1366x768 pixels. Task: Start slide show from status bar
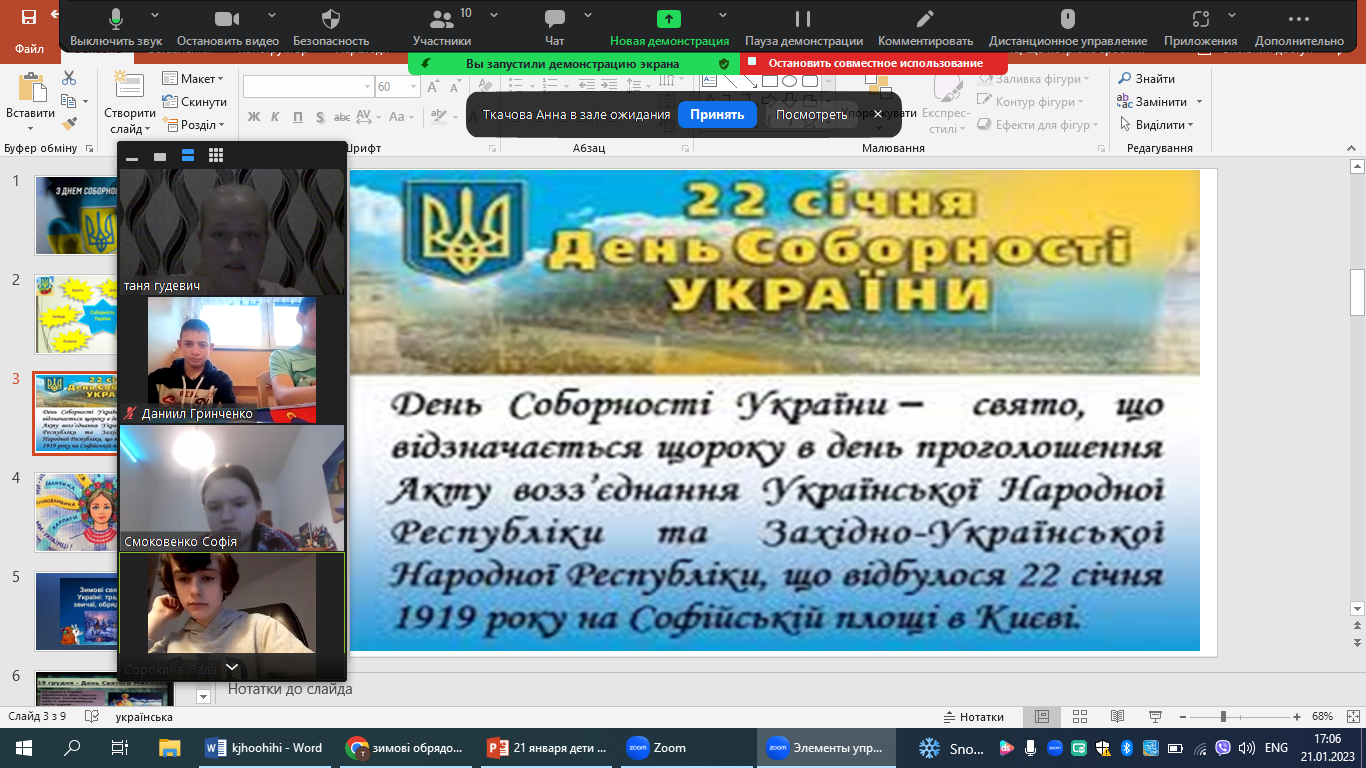coord(1153,717)
